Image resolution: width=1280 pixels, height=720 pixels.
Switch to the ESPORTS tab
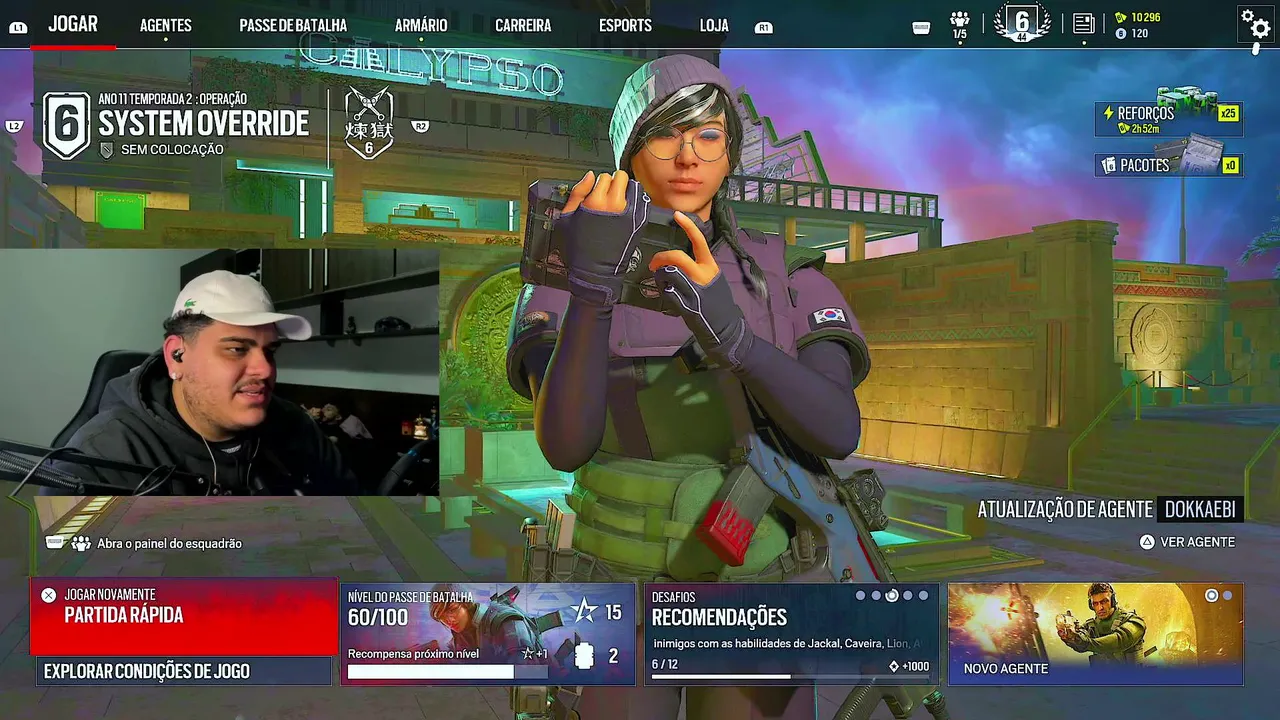click(x=625, y=26)
